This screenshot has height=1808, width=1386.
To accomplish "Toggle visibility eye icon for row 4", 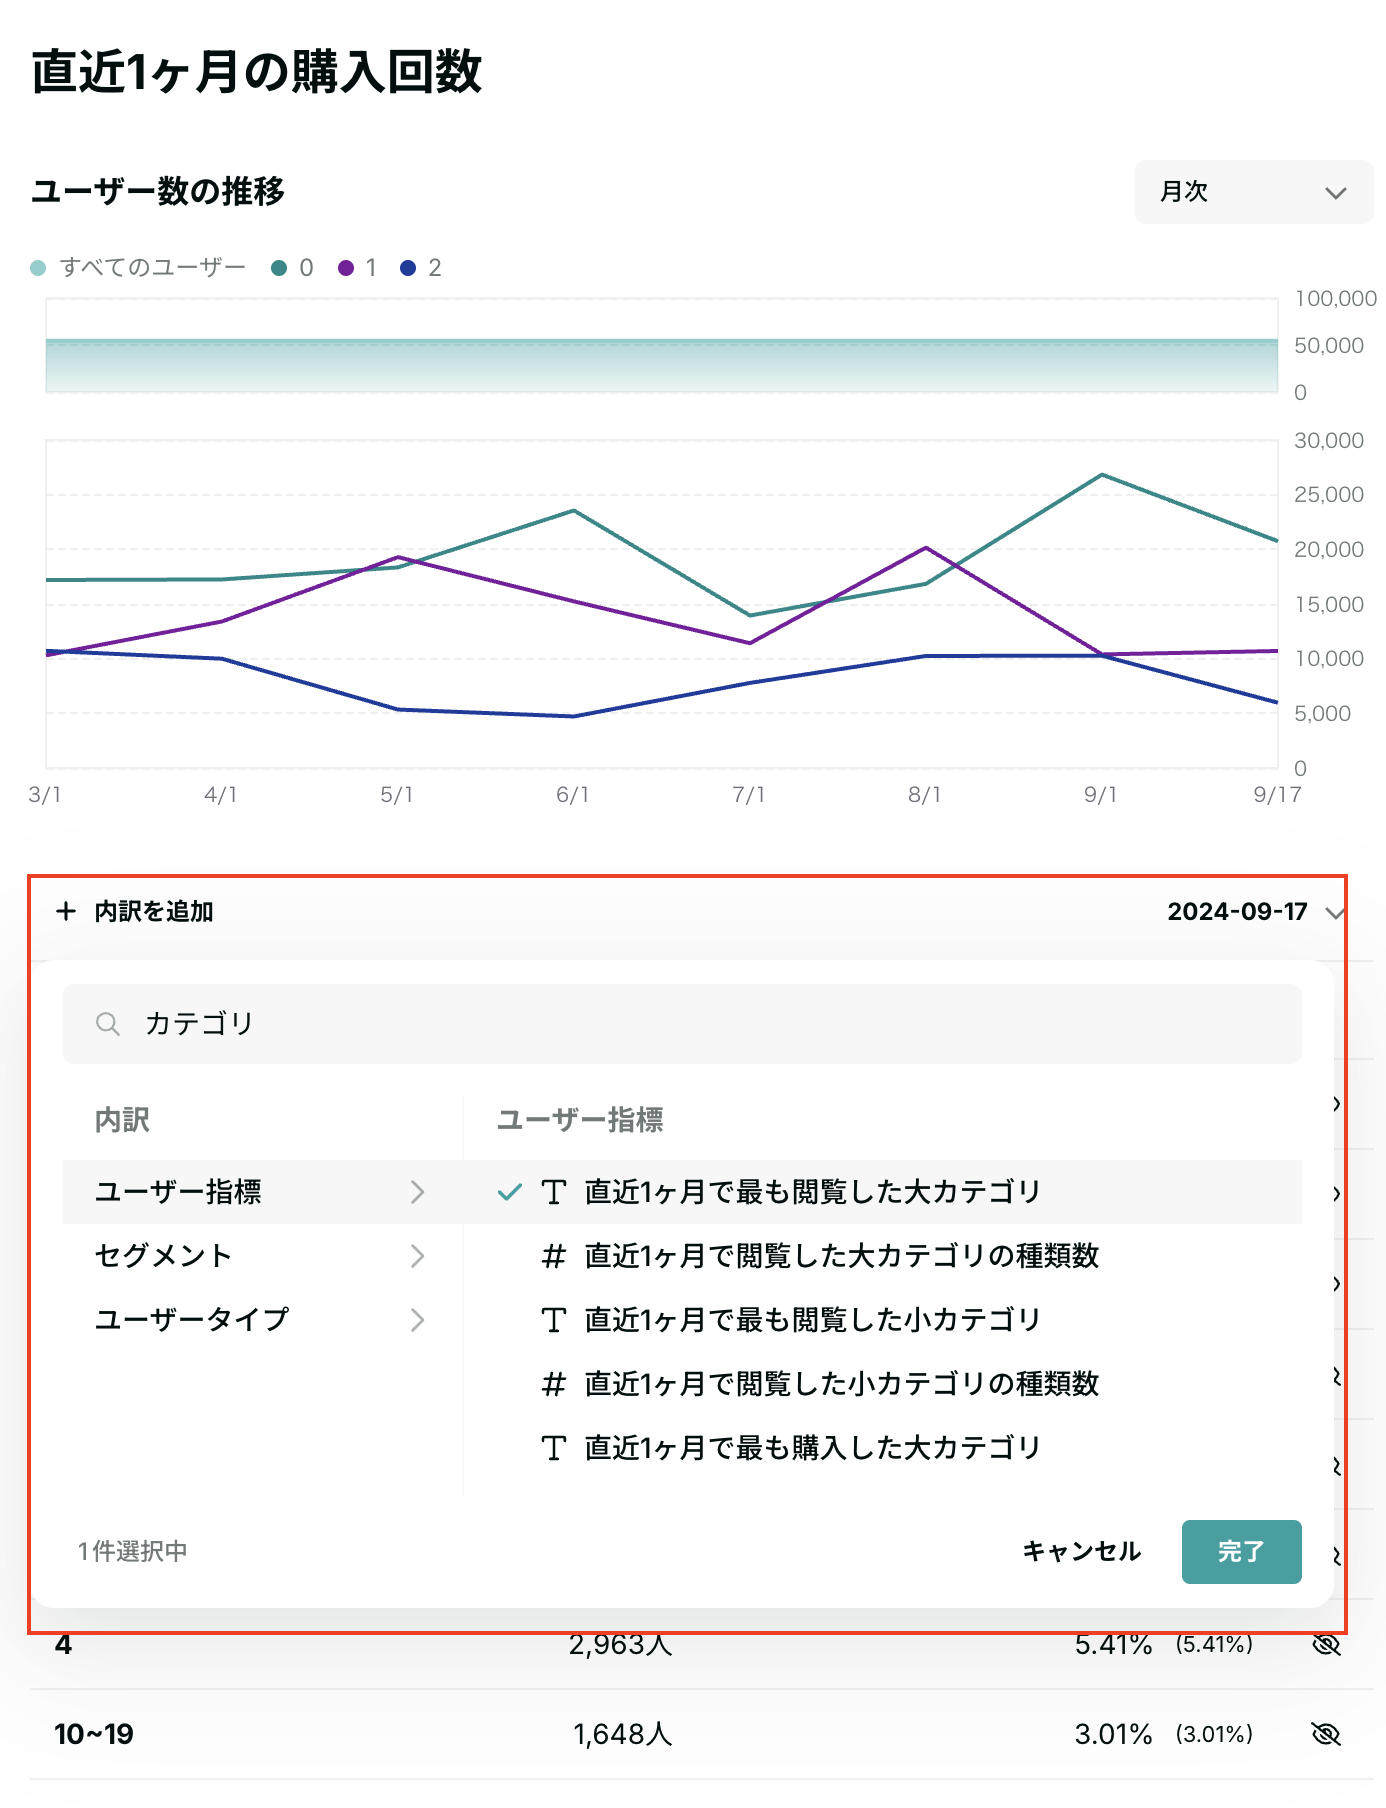I will tap(1326, 1645).
